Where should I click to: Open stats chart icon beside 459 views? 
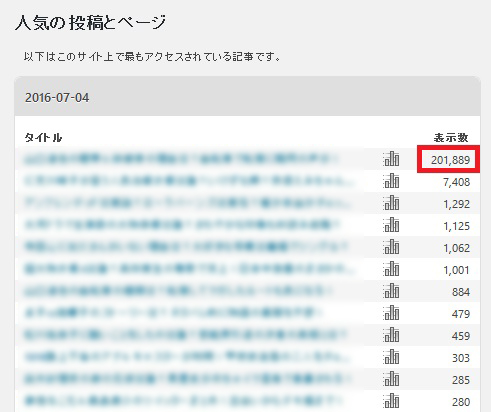391,335
